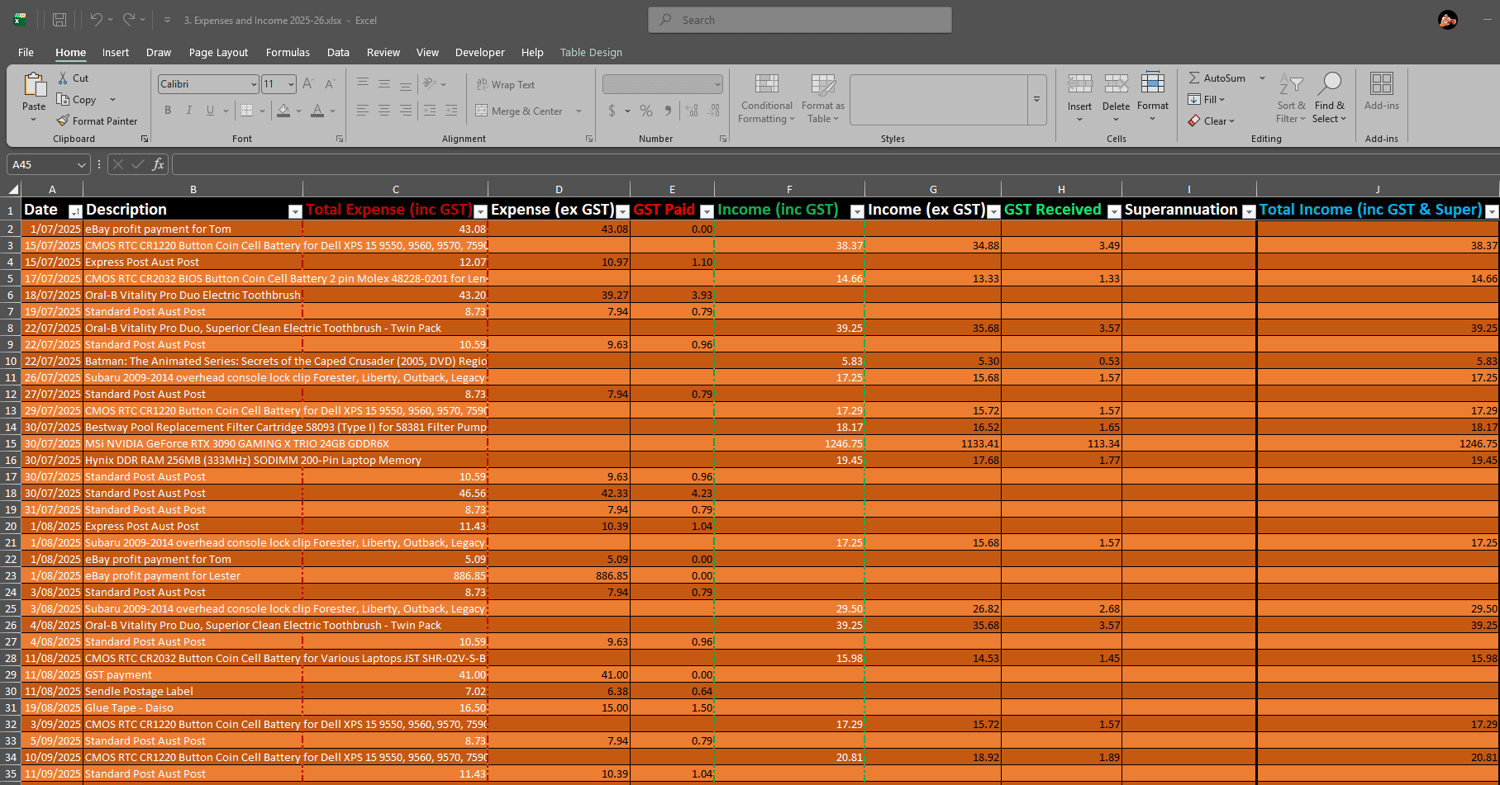The height and width of the screenshot is (785, 1500).
Task: Click the Copy icon in Clipboard group
Action: (x=63, y=100)
